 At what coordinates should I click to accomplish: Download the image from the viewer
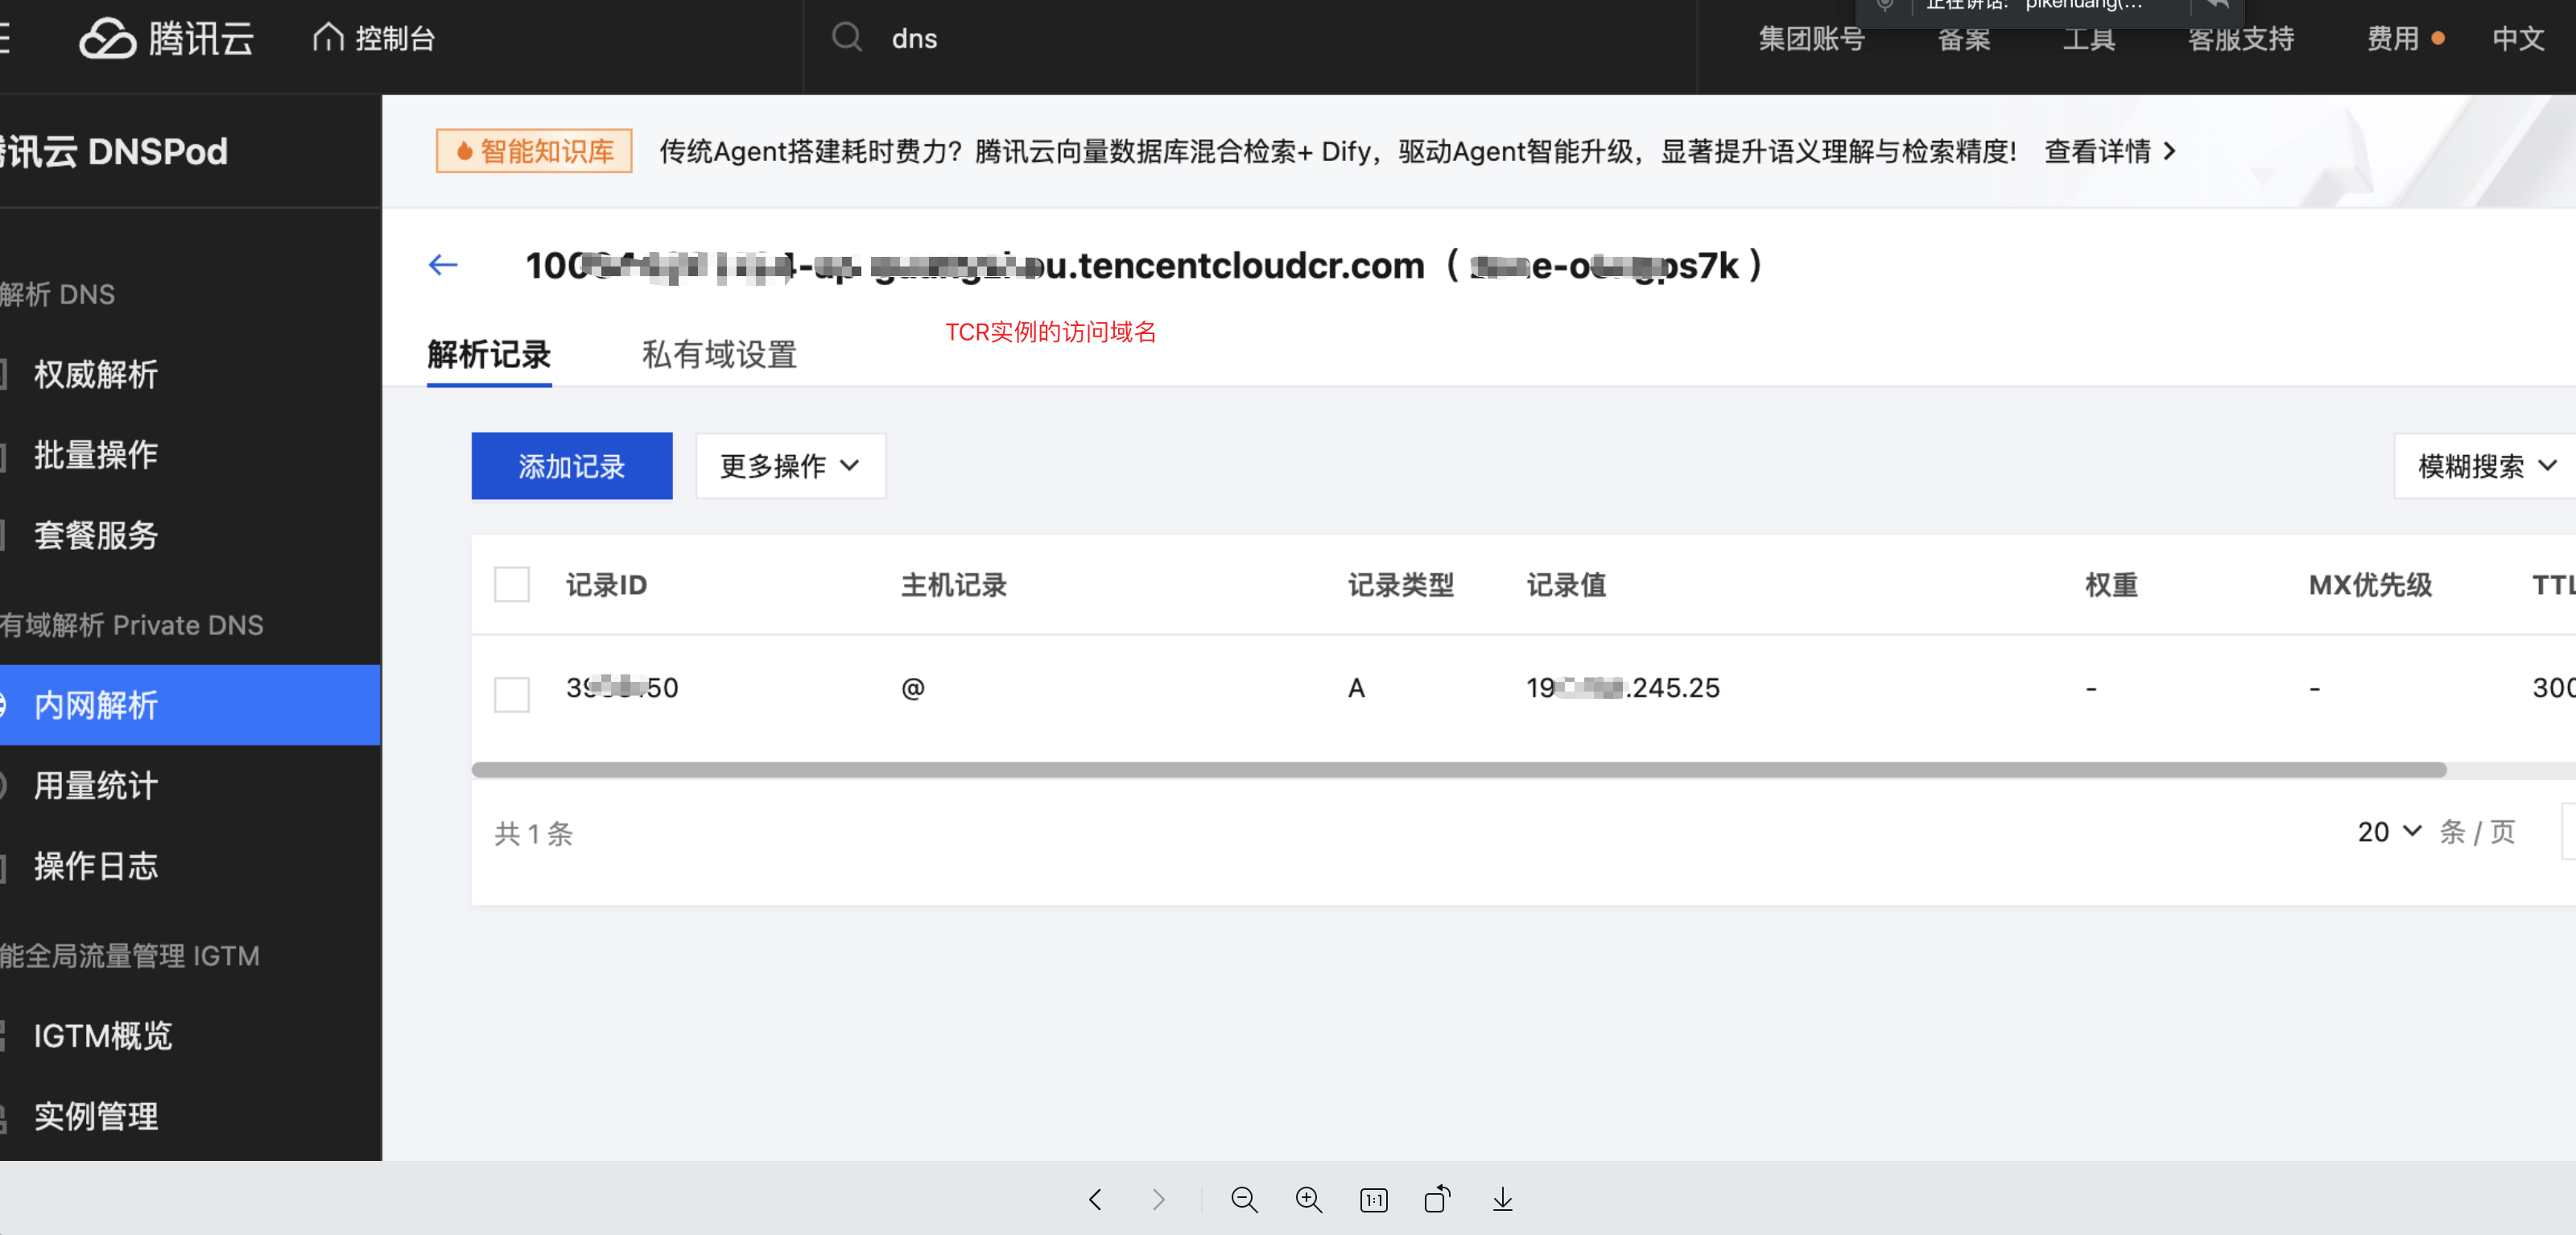(1502, 1199)
